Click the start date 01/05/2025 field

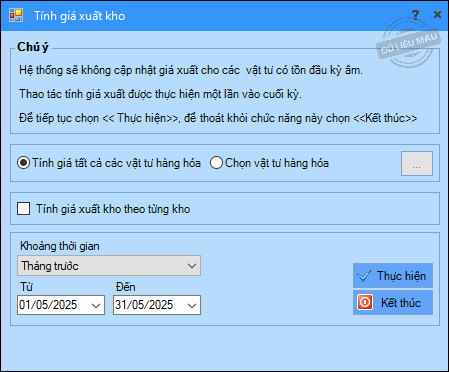tap(61, 305)
